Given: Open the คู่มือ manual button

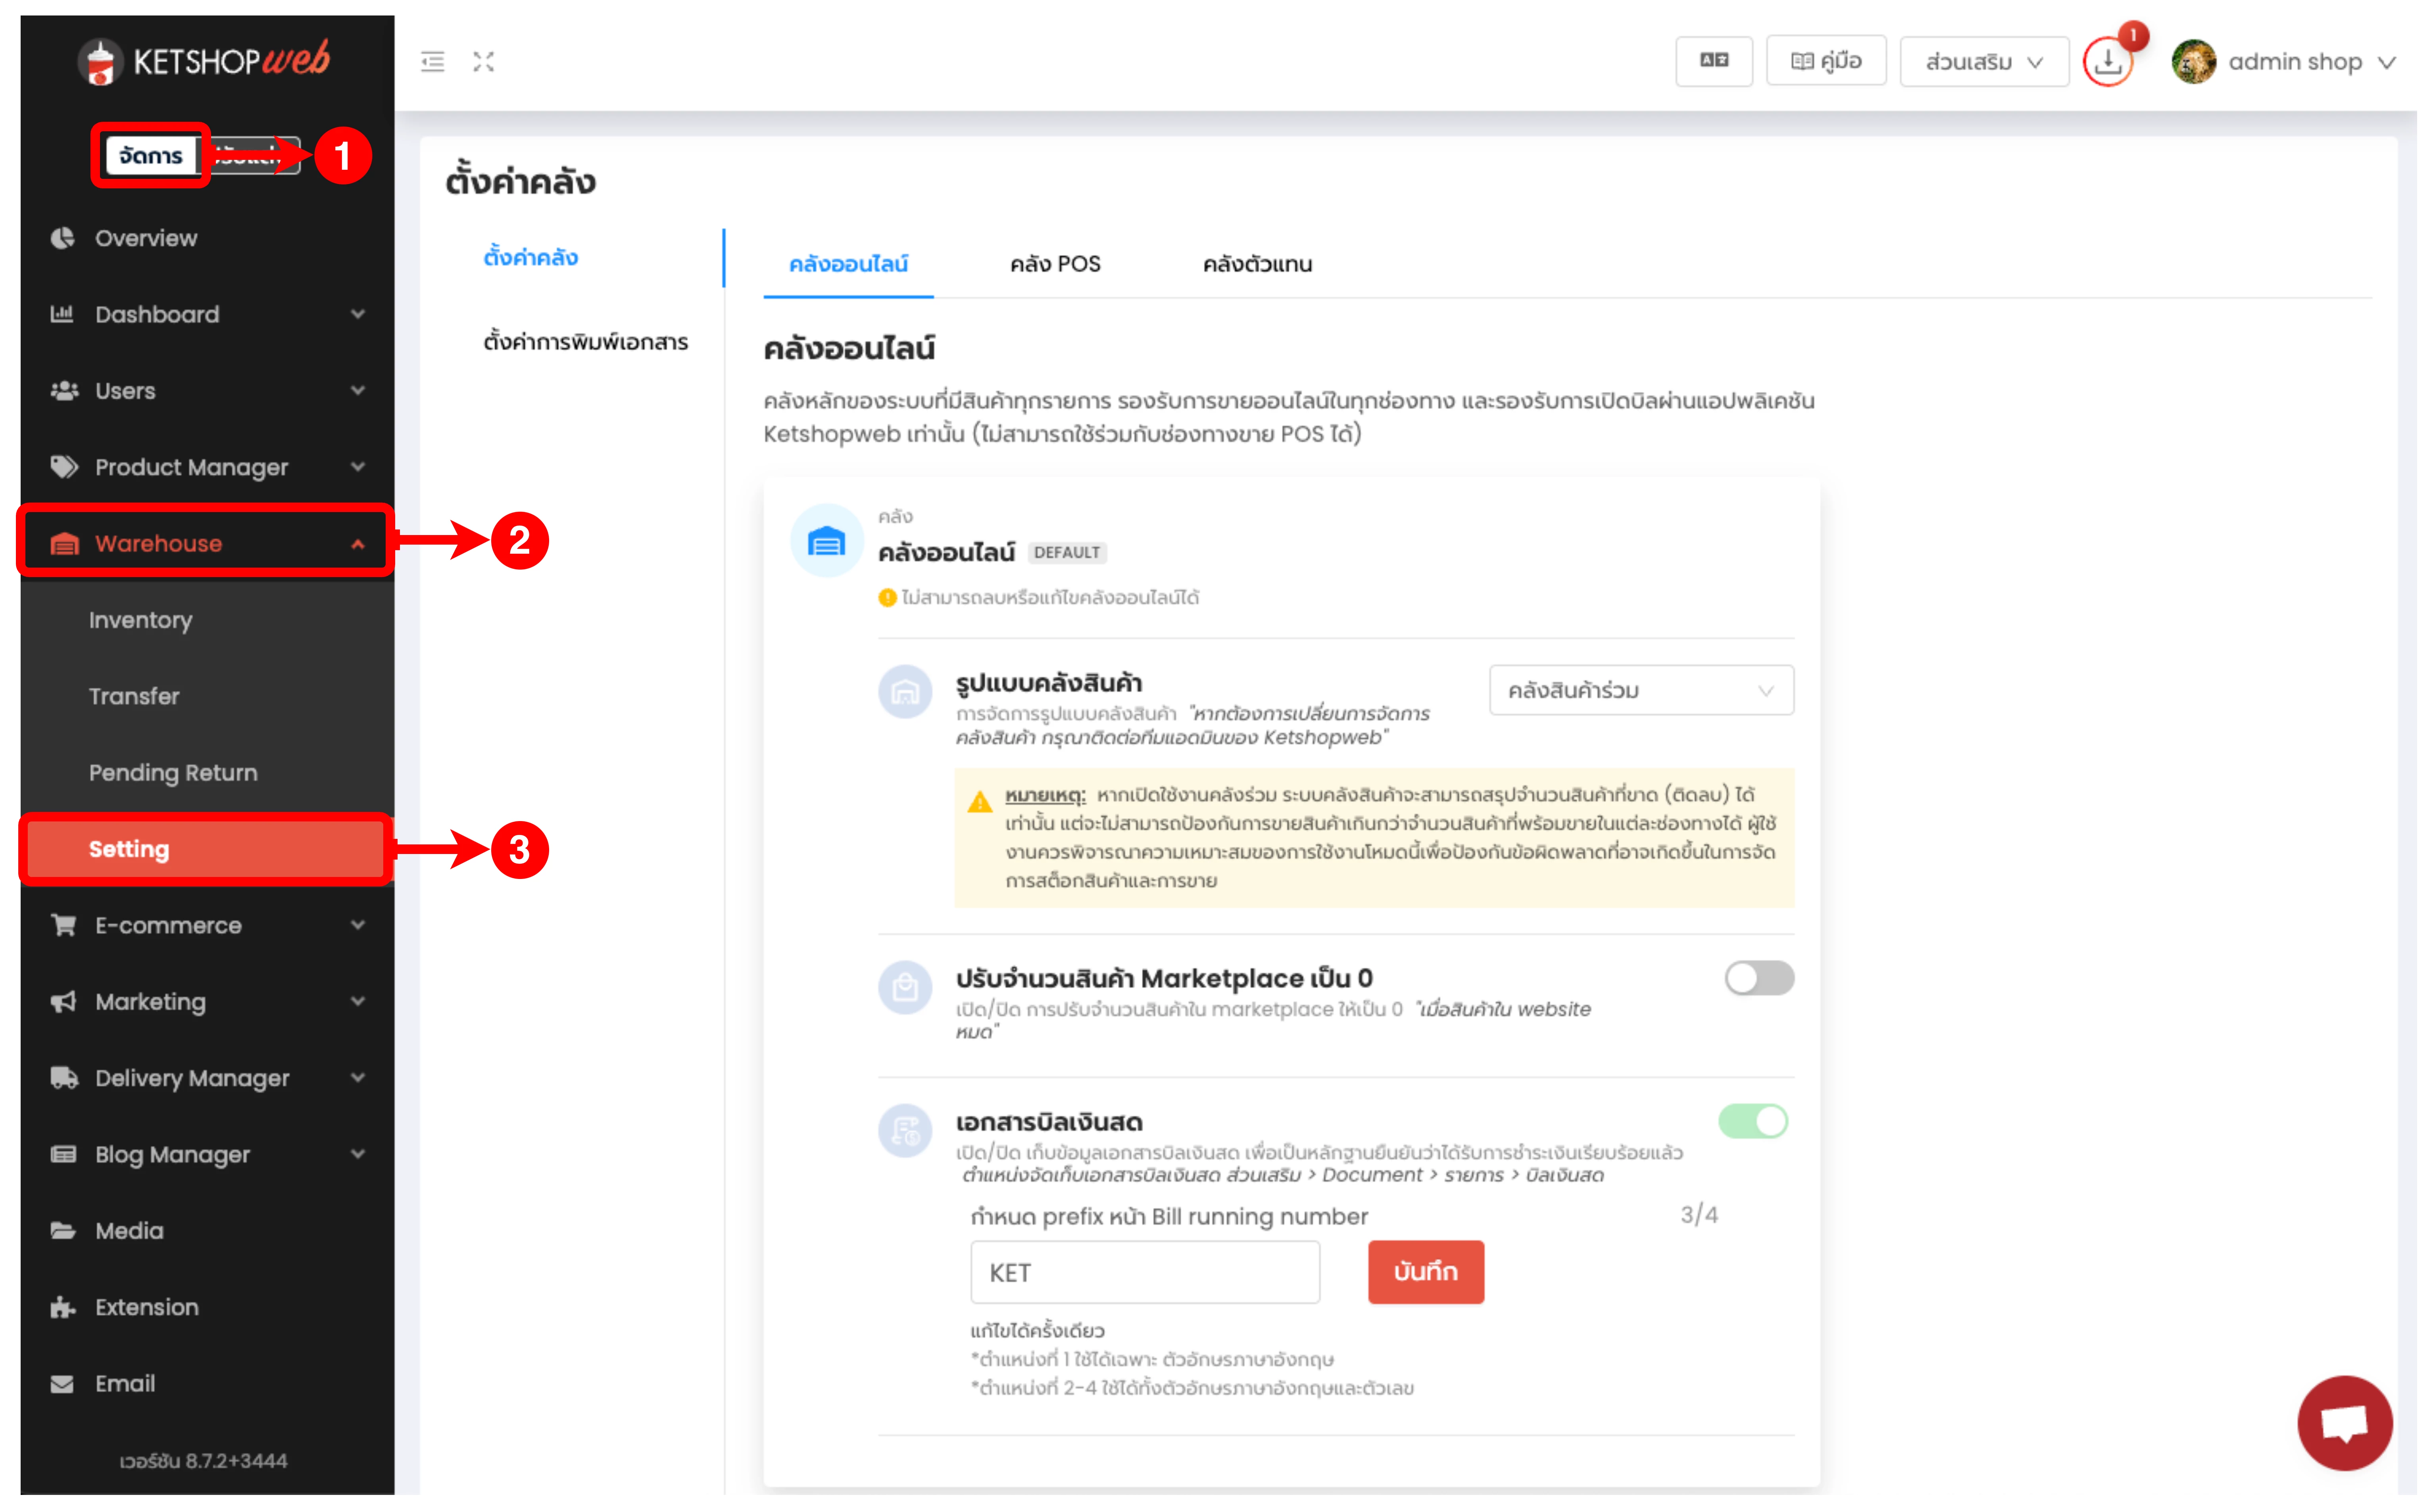Looking at the screenshot, I should [1826, 61].
